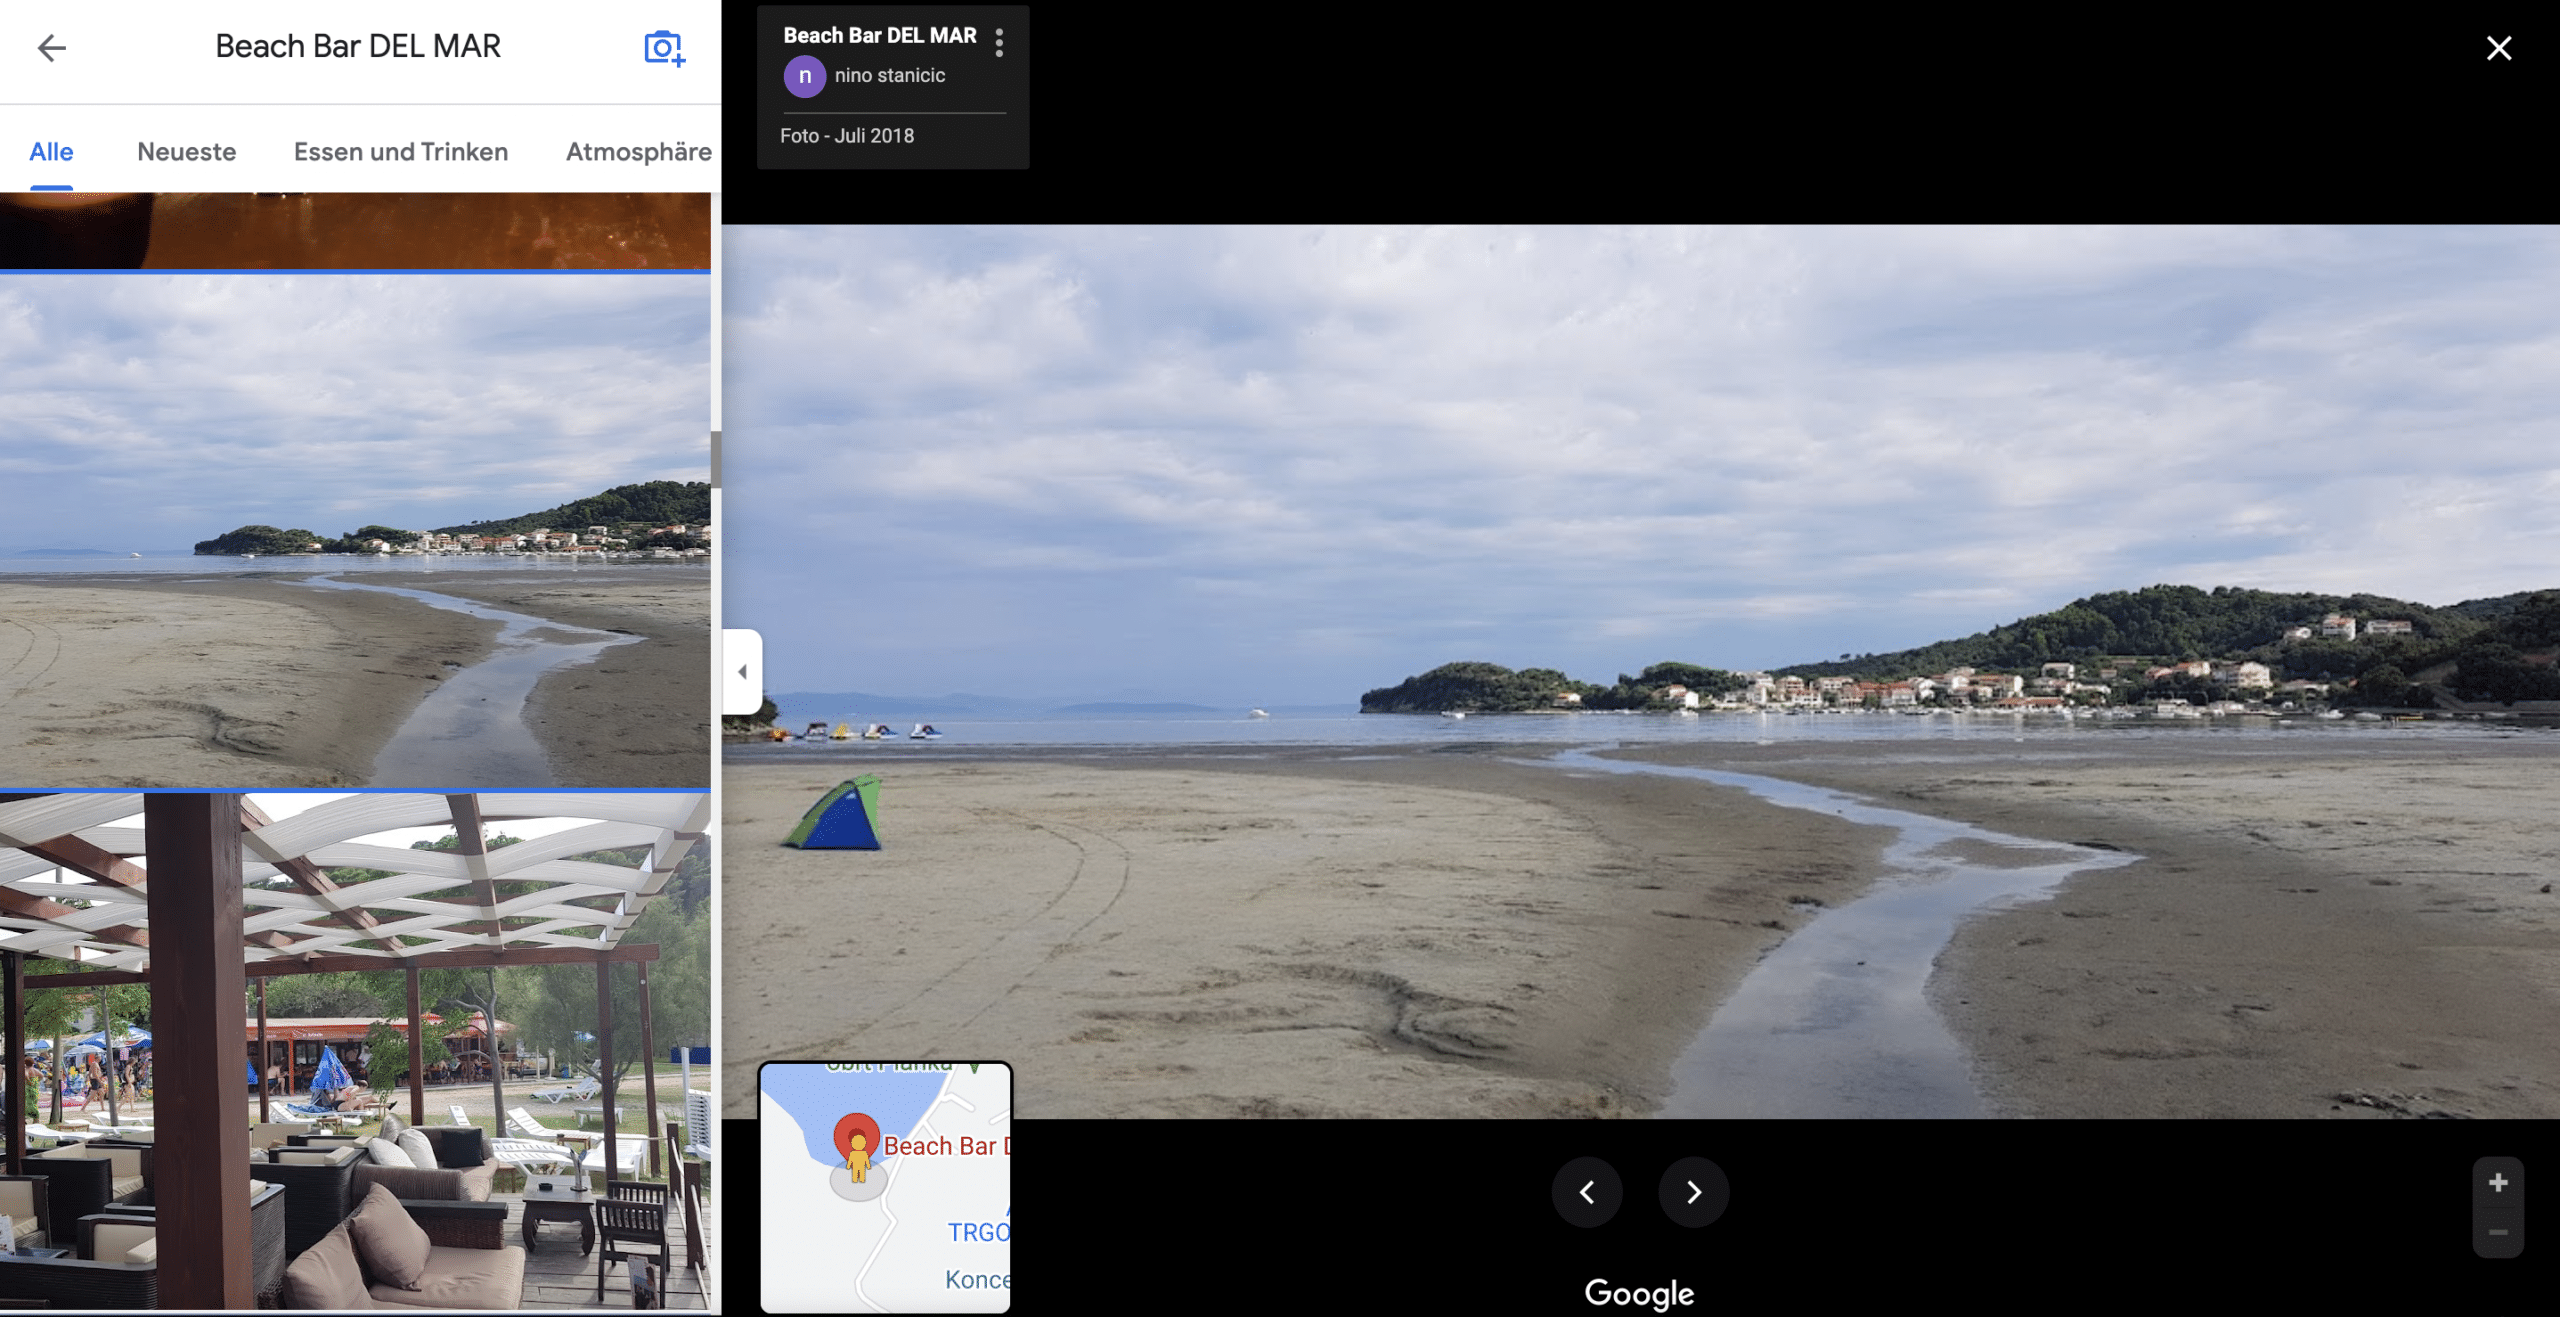The width and height of the screenshot is (2560, 1317).
Task: Zoom out with the minus button
Action: [x=2498, y=1233]
